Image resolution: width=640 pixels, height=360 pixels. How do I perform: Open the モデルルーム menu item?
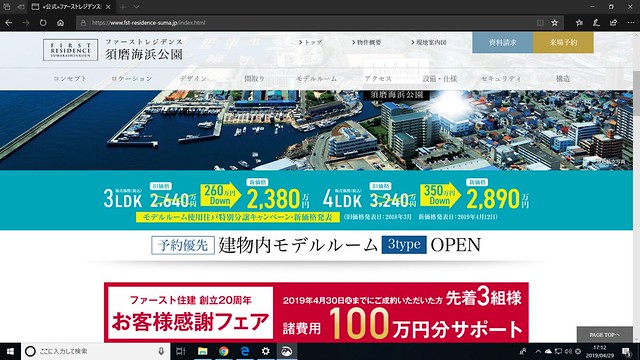[x=316, y=78]
